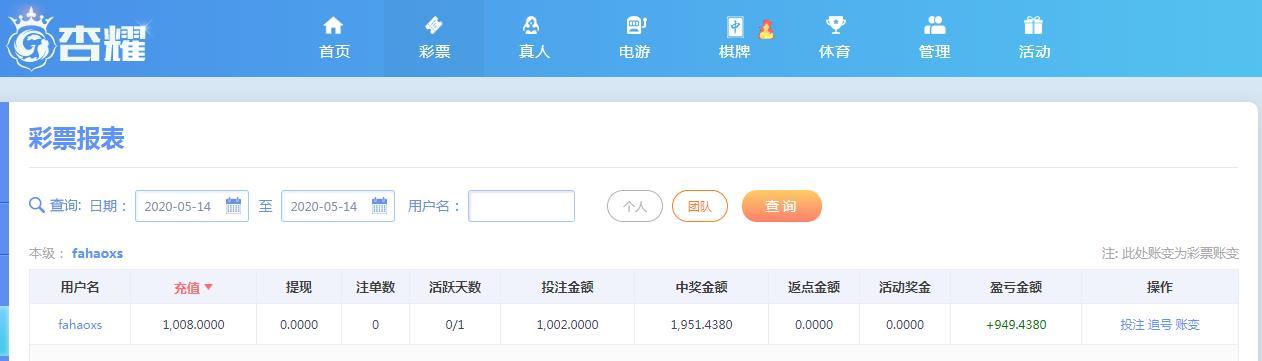1262x361 pixels.
Task: Click the 返点金额 column header
Action: click(x=814, y=287)
